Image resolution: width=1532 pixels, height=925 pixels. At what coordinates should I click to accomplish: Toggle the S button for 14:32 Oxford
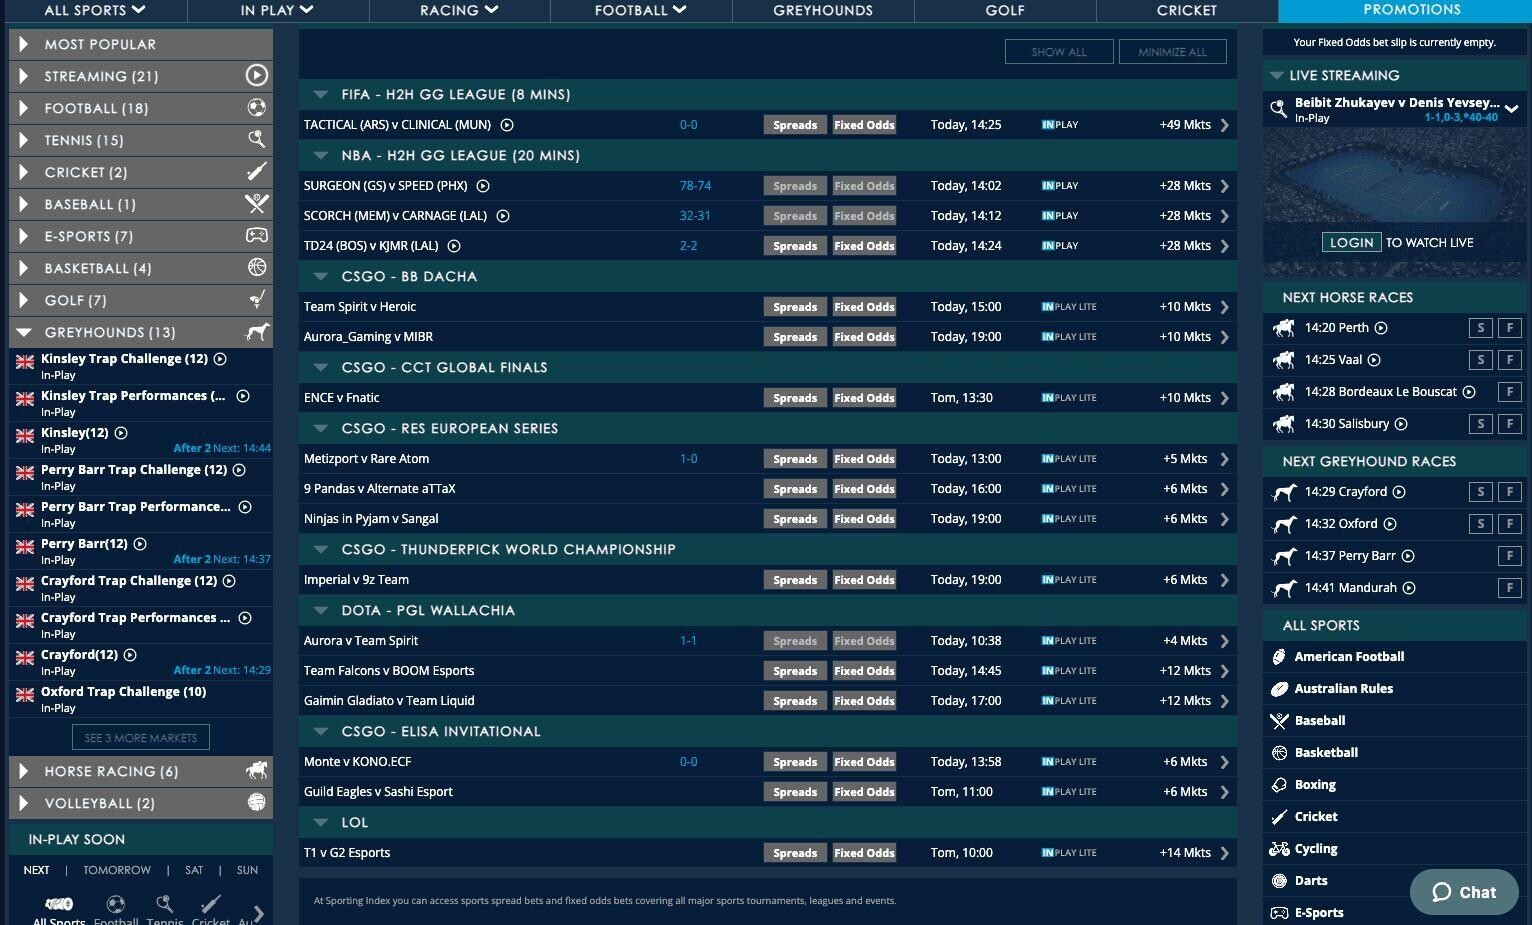pos(1480,524)
